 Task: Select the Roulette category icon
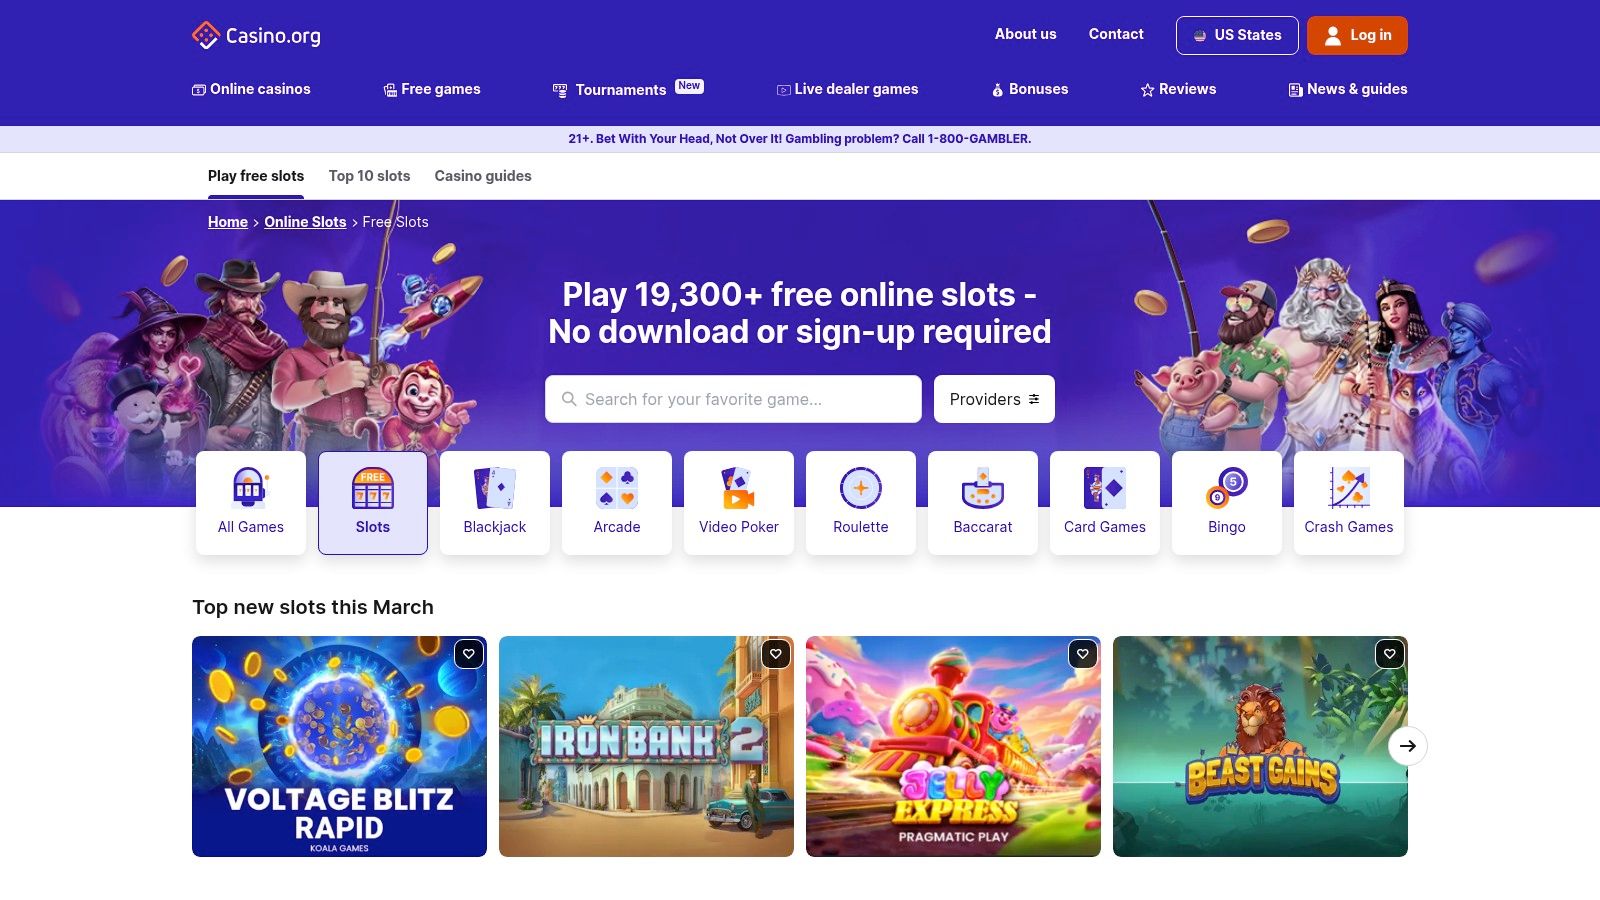861,490
